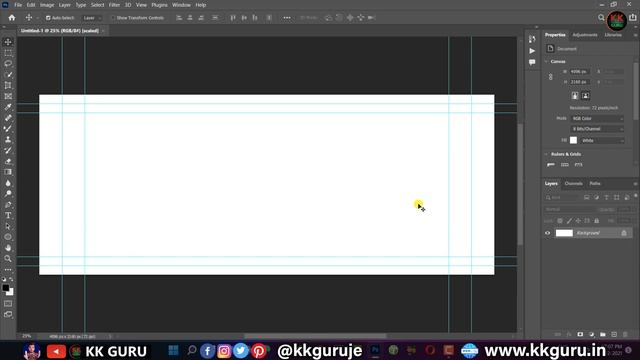Viewport: 640px width, 360px height.
Task: Toggle the Auto-Select checkbox
Action: coord(48,18)
